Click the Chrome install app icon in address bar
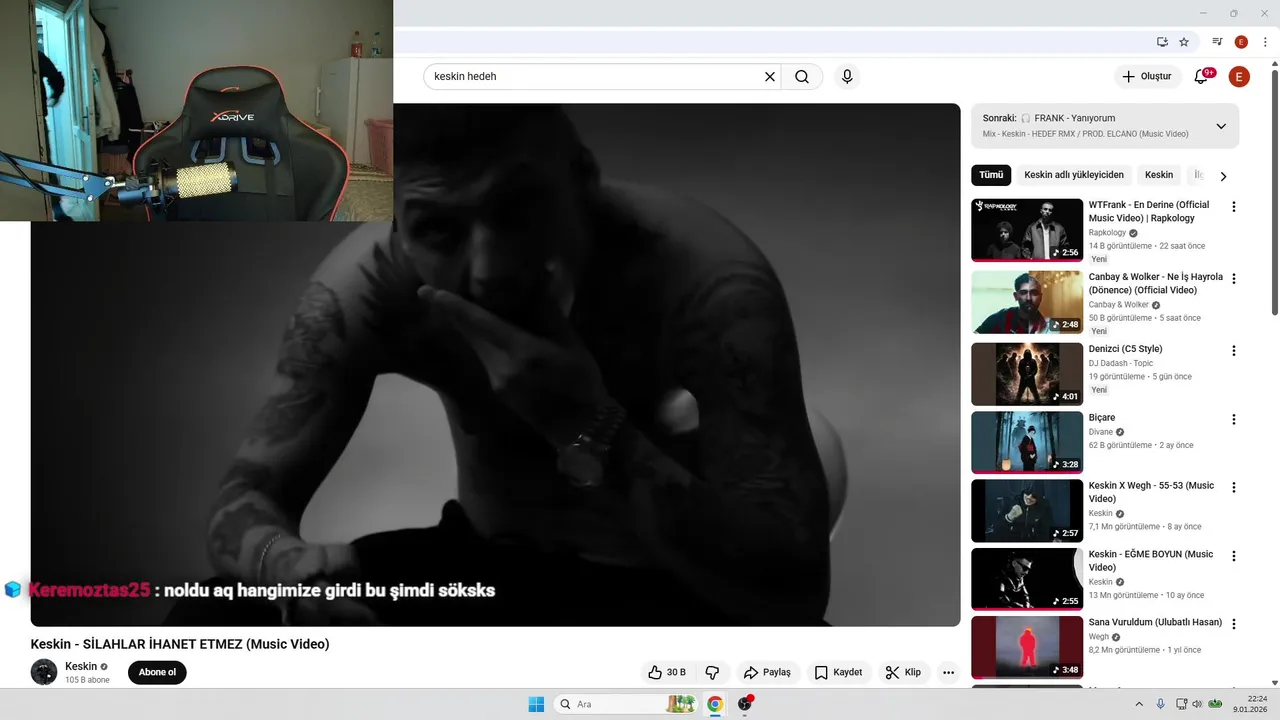This screenshot has width=1280, height=720. click(1162, 42)
